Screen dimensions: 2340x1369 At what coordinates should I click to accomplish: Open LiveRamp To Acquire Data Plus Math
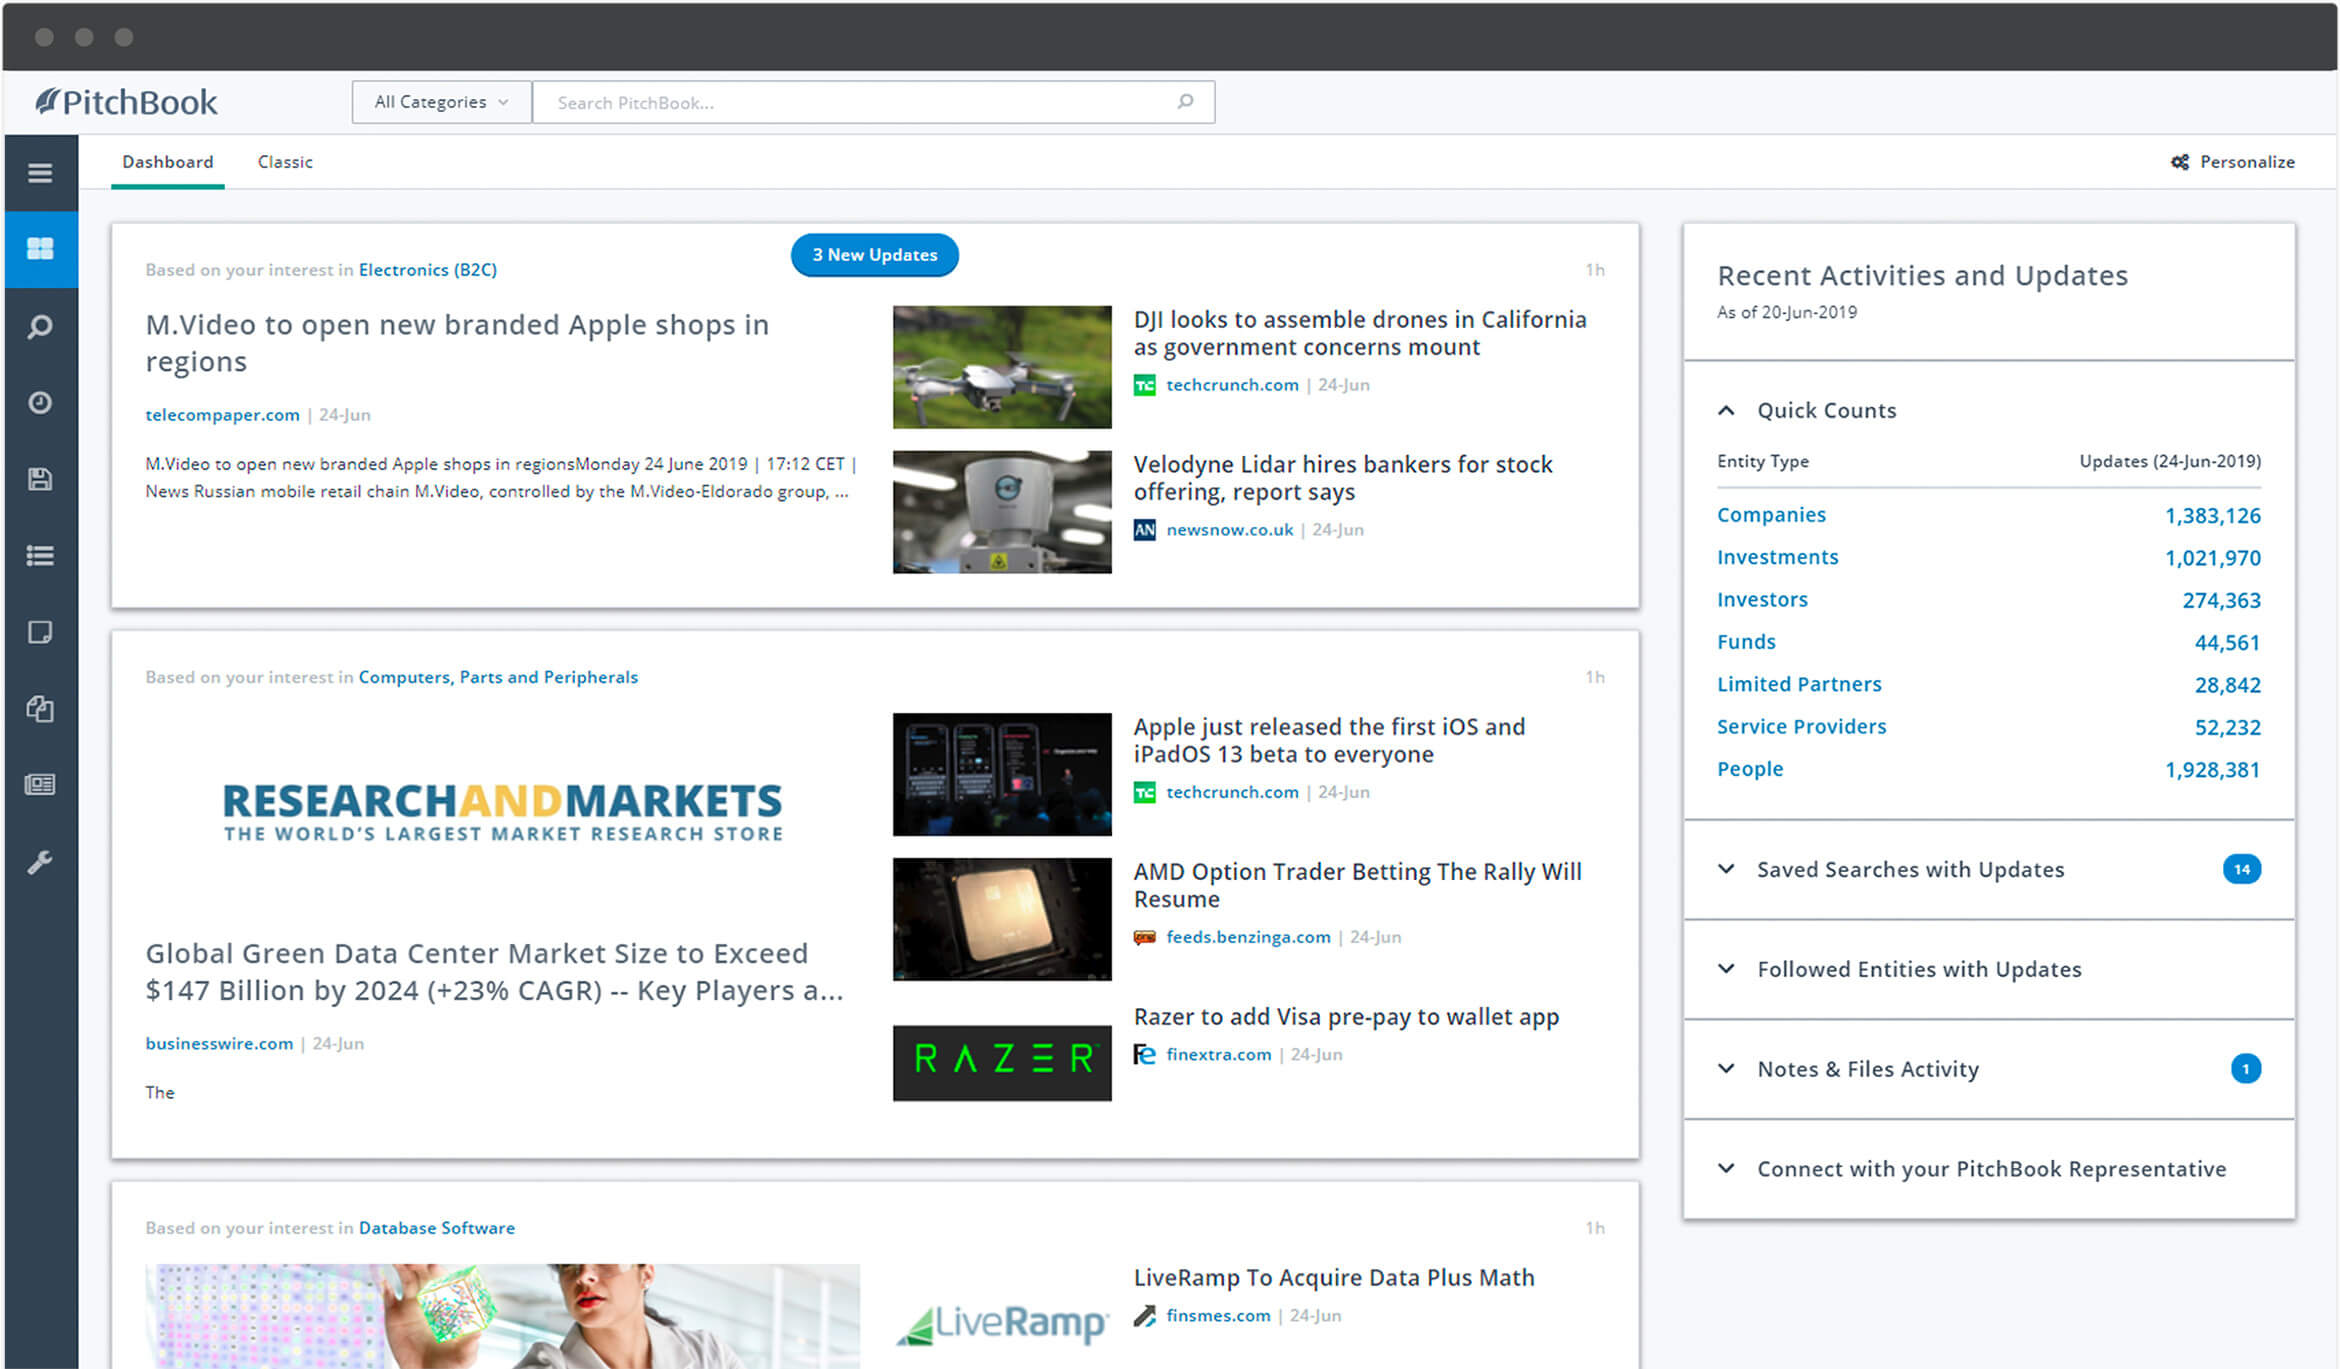(x=1334, y=1278)
